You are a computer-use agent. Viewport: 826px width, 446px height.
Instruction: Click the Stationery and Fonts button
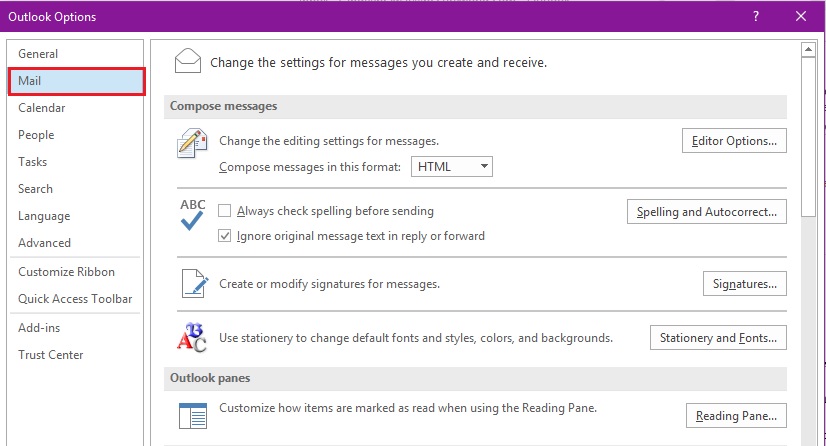click(718, 338)
